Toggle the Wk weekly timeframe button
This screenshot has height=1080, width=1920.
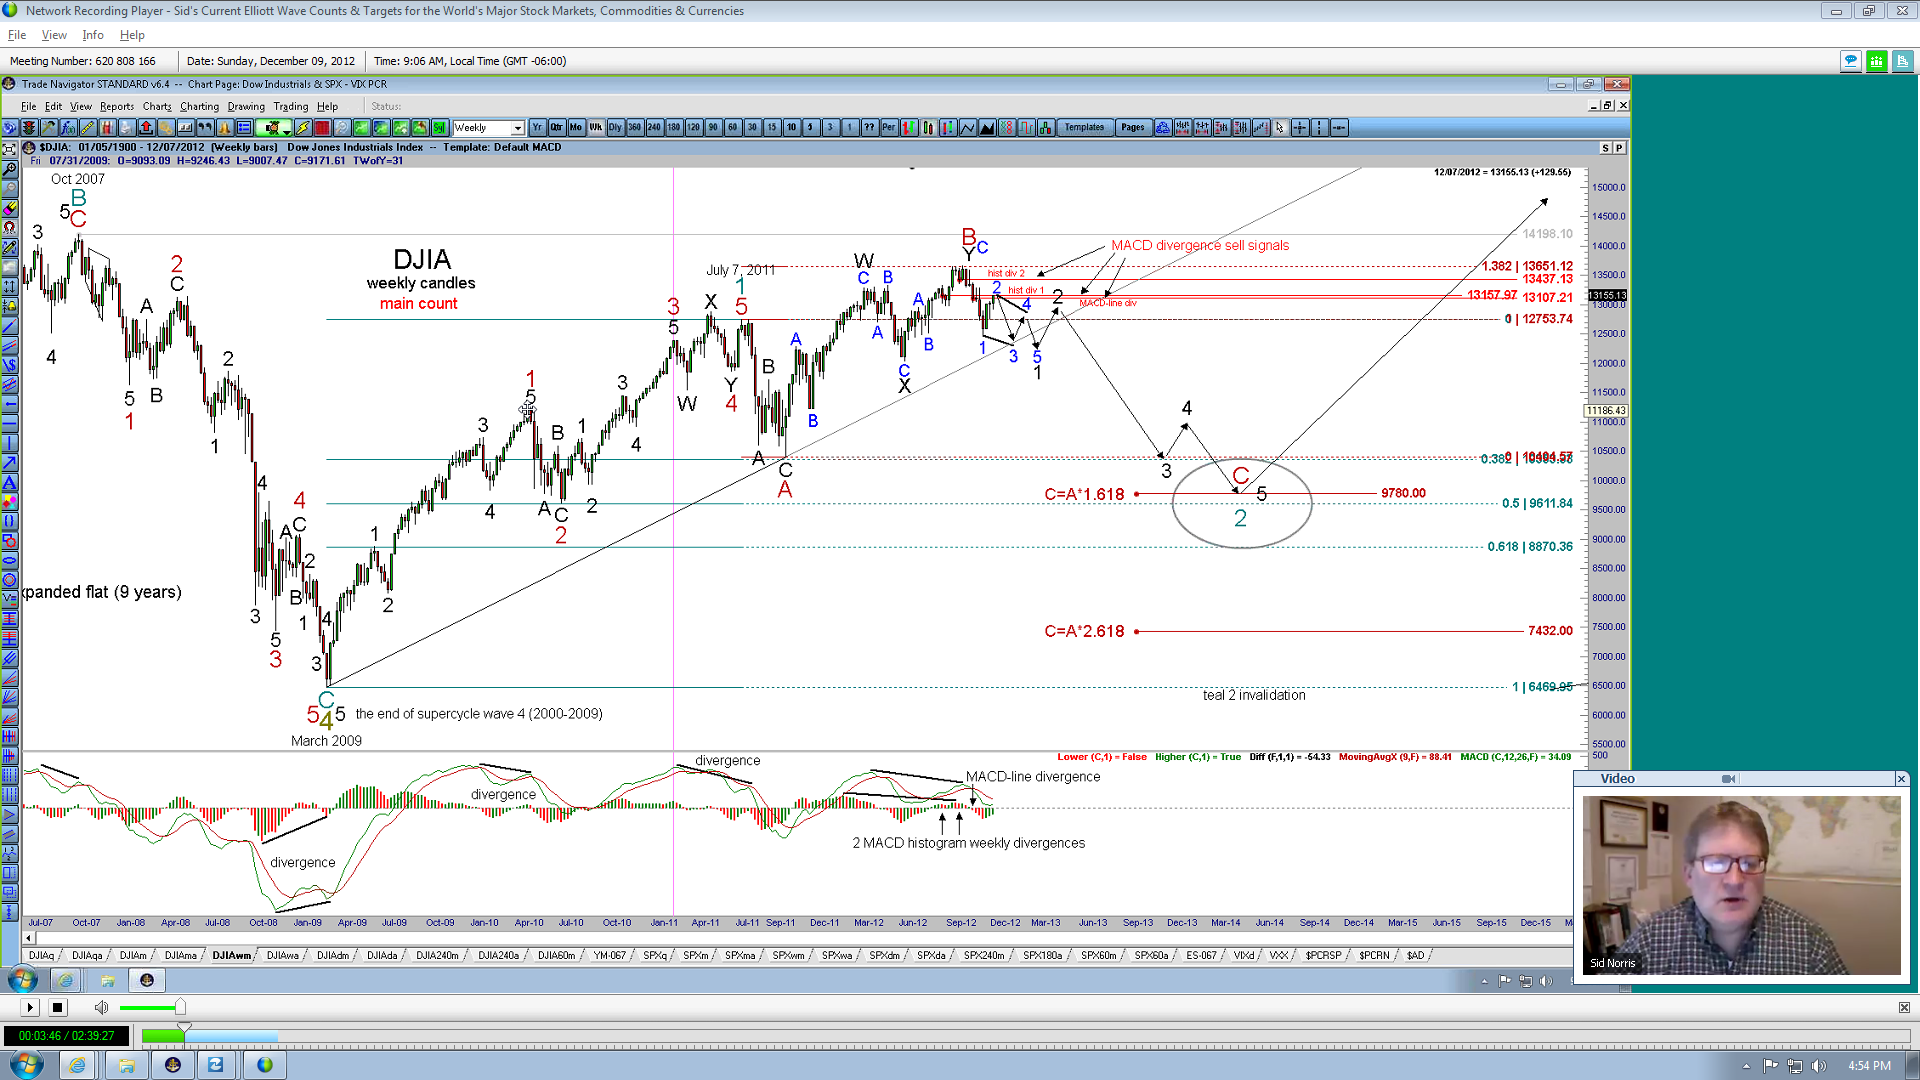pos(596,128)
